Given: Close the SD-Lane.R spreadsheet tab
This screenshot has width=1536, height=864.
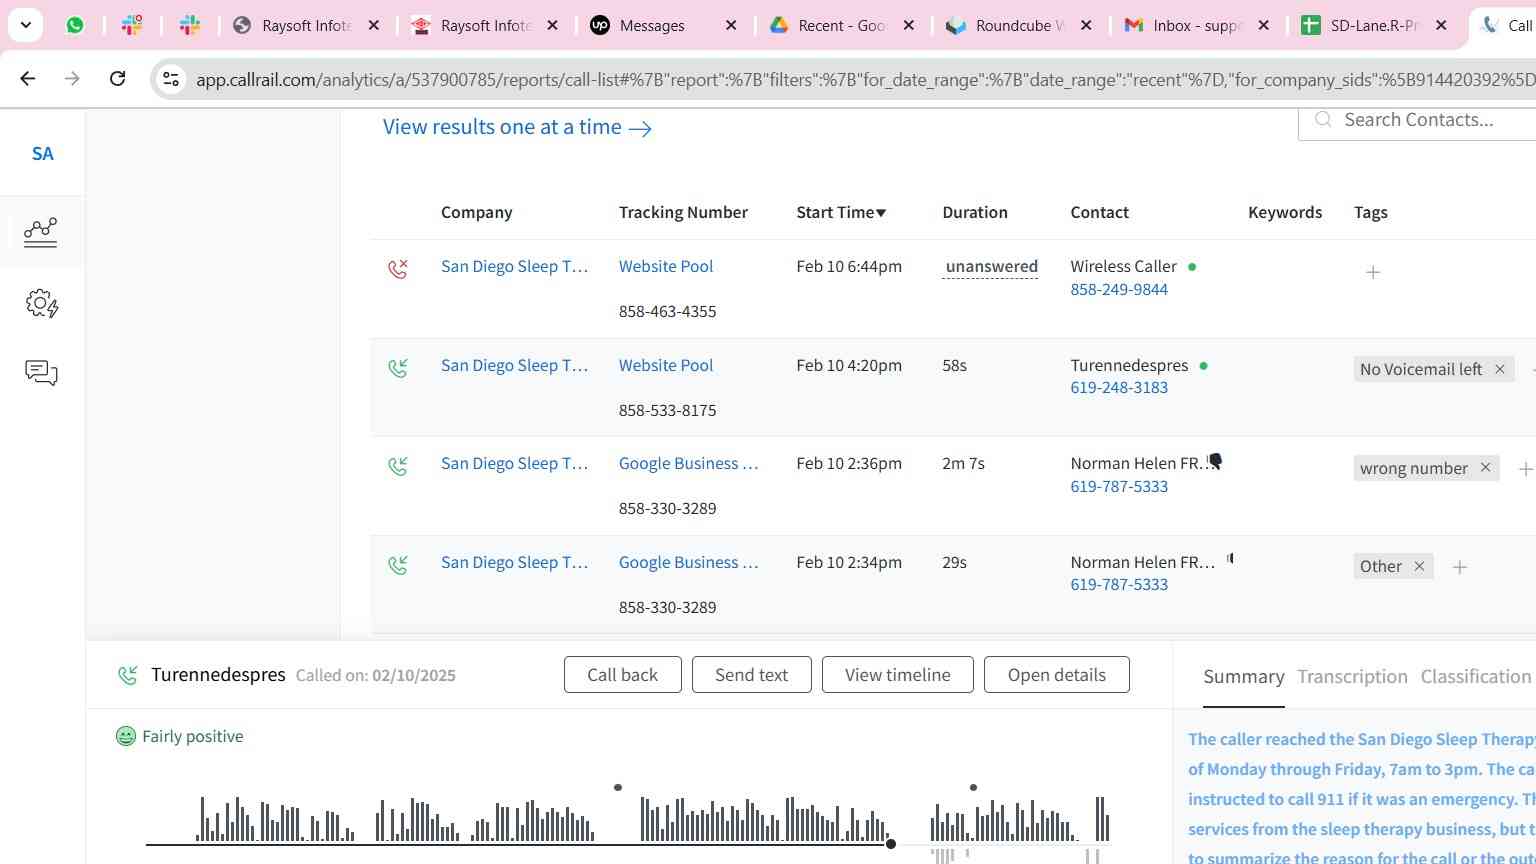Looking at the screenshot, I should tap(1441, 25).
